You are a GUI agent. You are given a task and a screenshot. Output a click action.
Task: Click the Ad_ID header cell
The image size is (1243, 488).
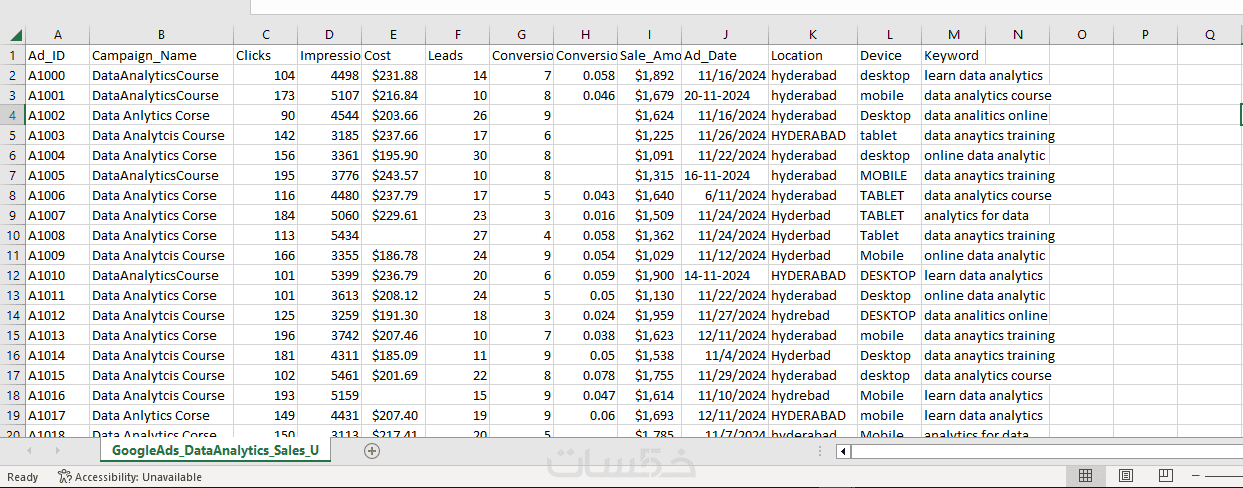point(57,55)
